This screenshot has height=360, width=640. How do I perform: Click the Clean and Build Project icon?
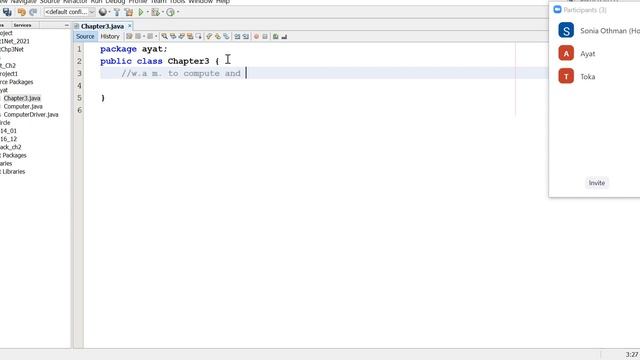click(129, 12)
